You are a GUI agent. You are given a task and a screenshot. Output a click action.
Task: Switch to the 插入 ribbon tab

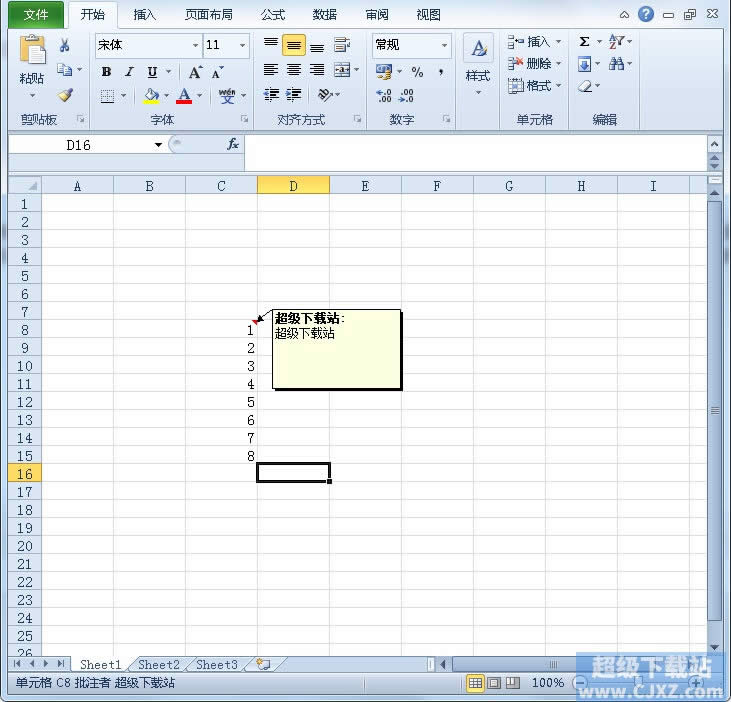coord(145,15)
